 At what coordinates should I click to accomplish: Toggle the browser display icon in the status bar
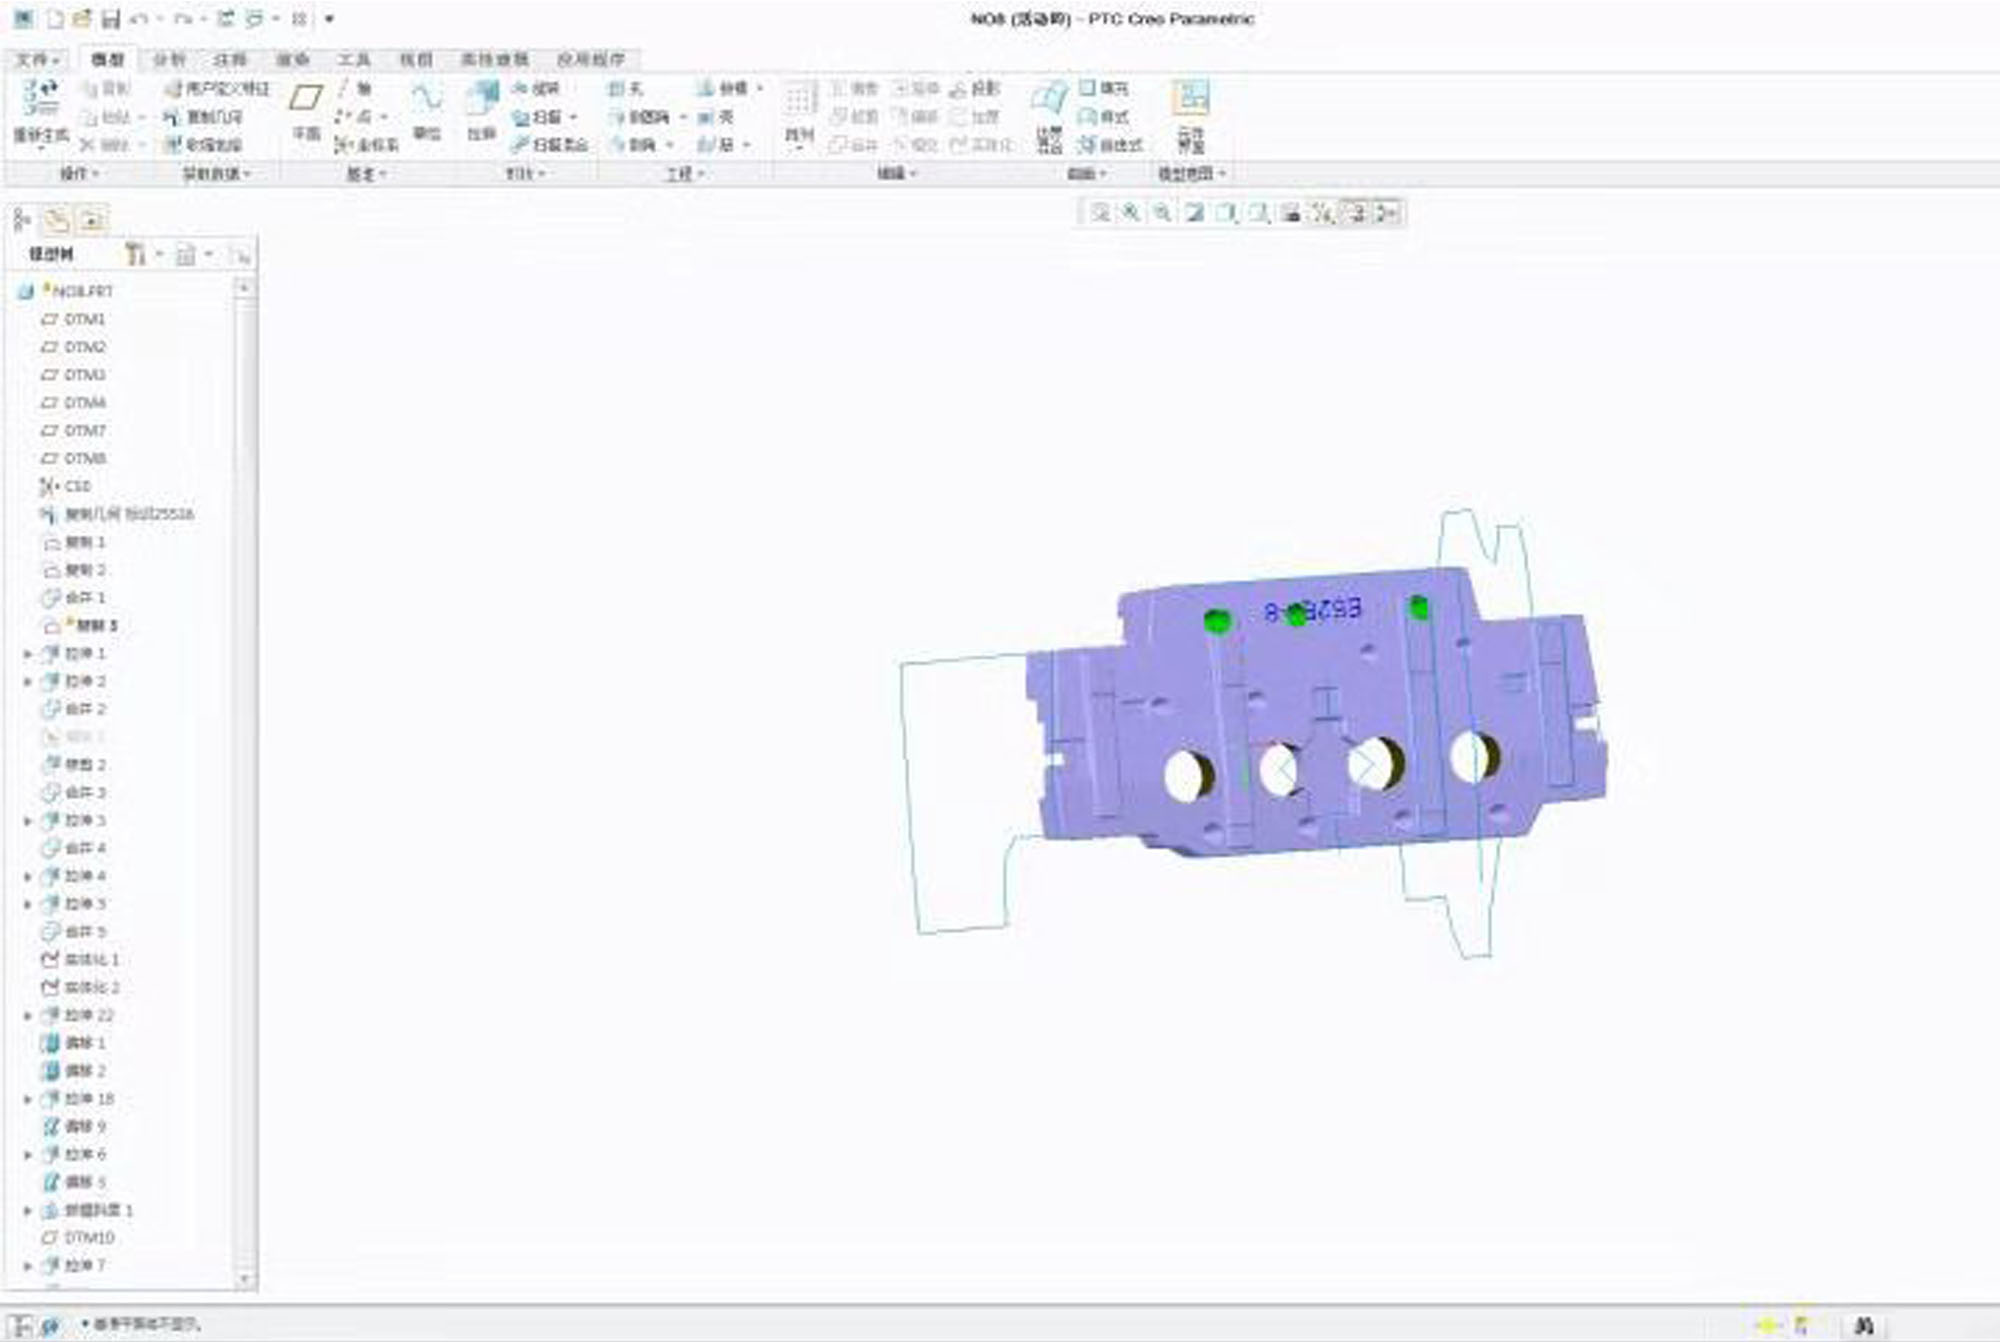click(49, 1325)
